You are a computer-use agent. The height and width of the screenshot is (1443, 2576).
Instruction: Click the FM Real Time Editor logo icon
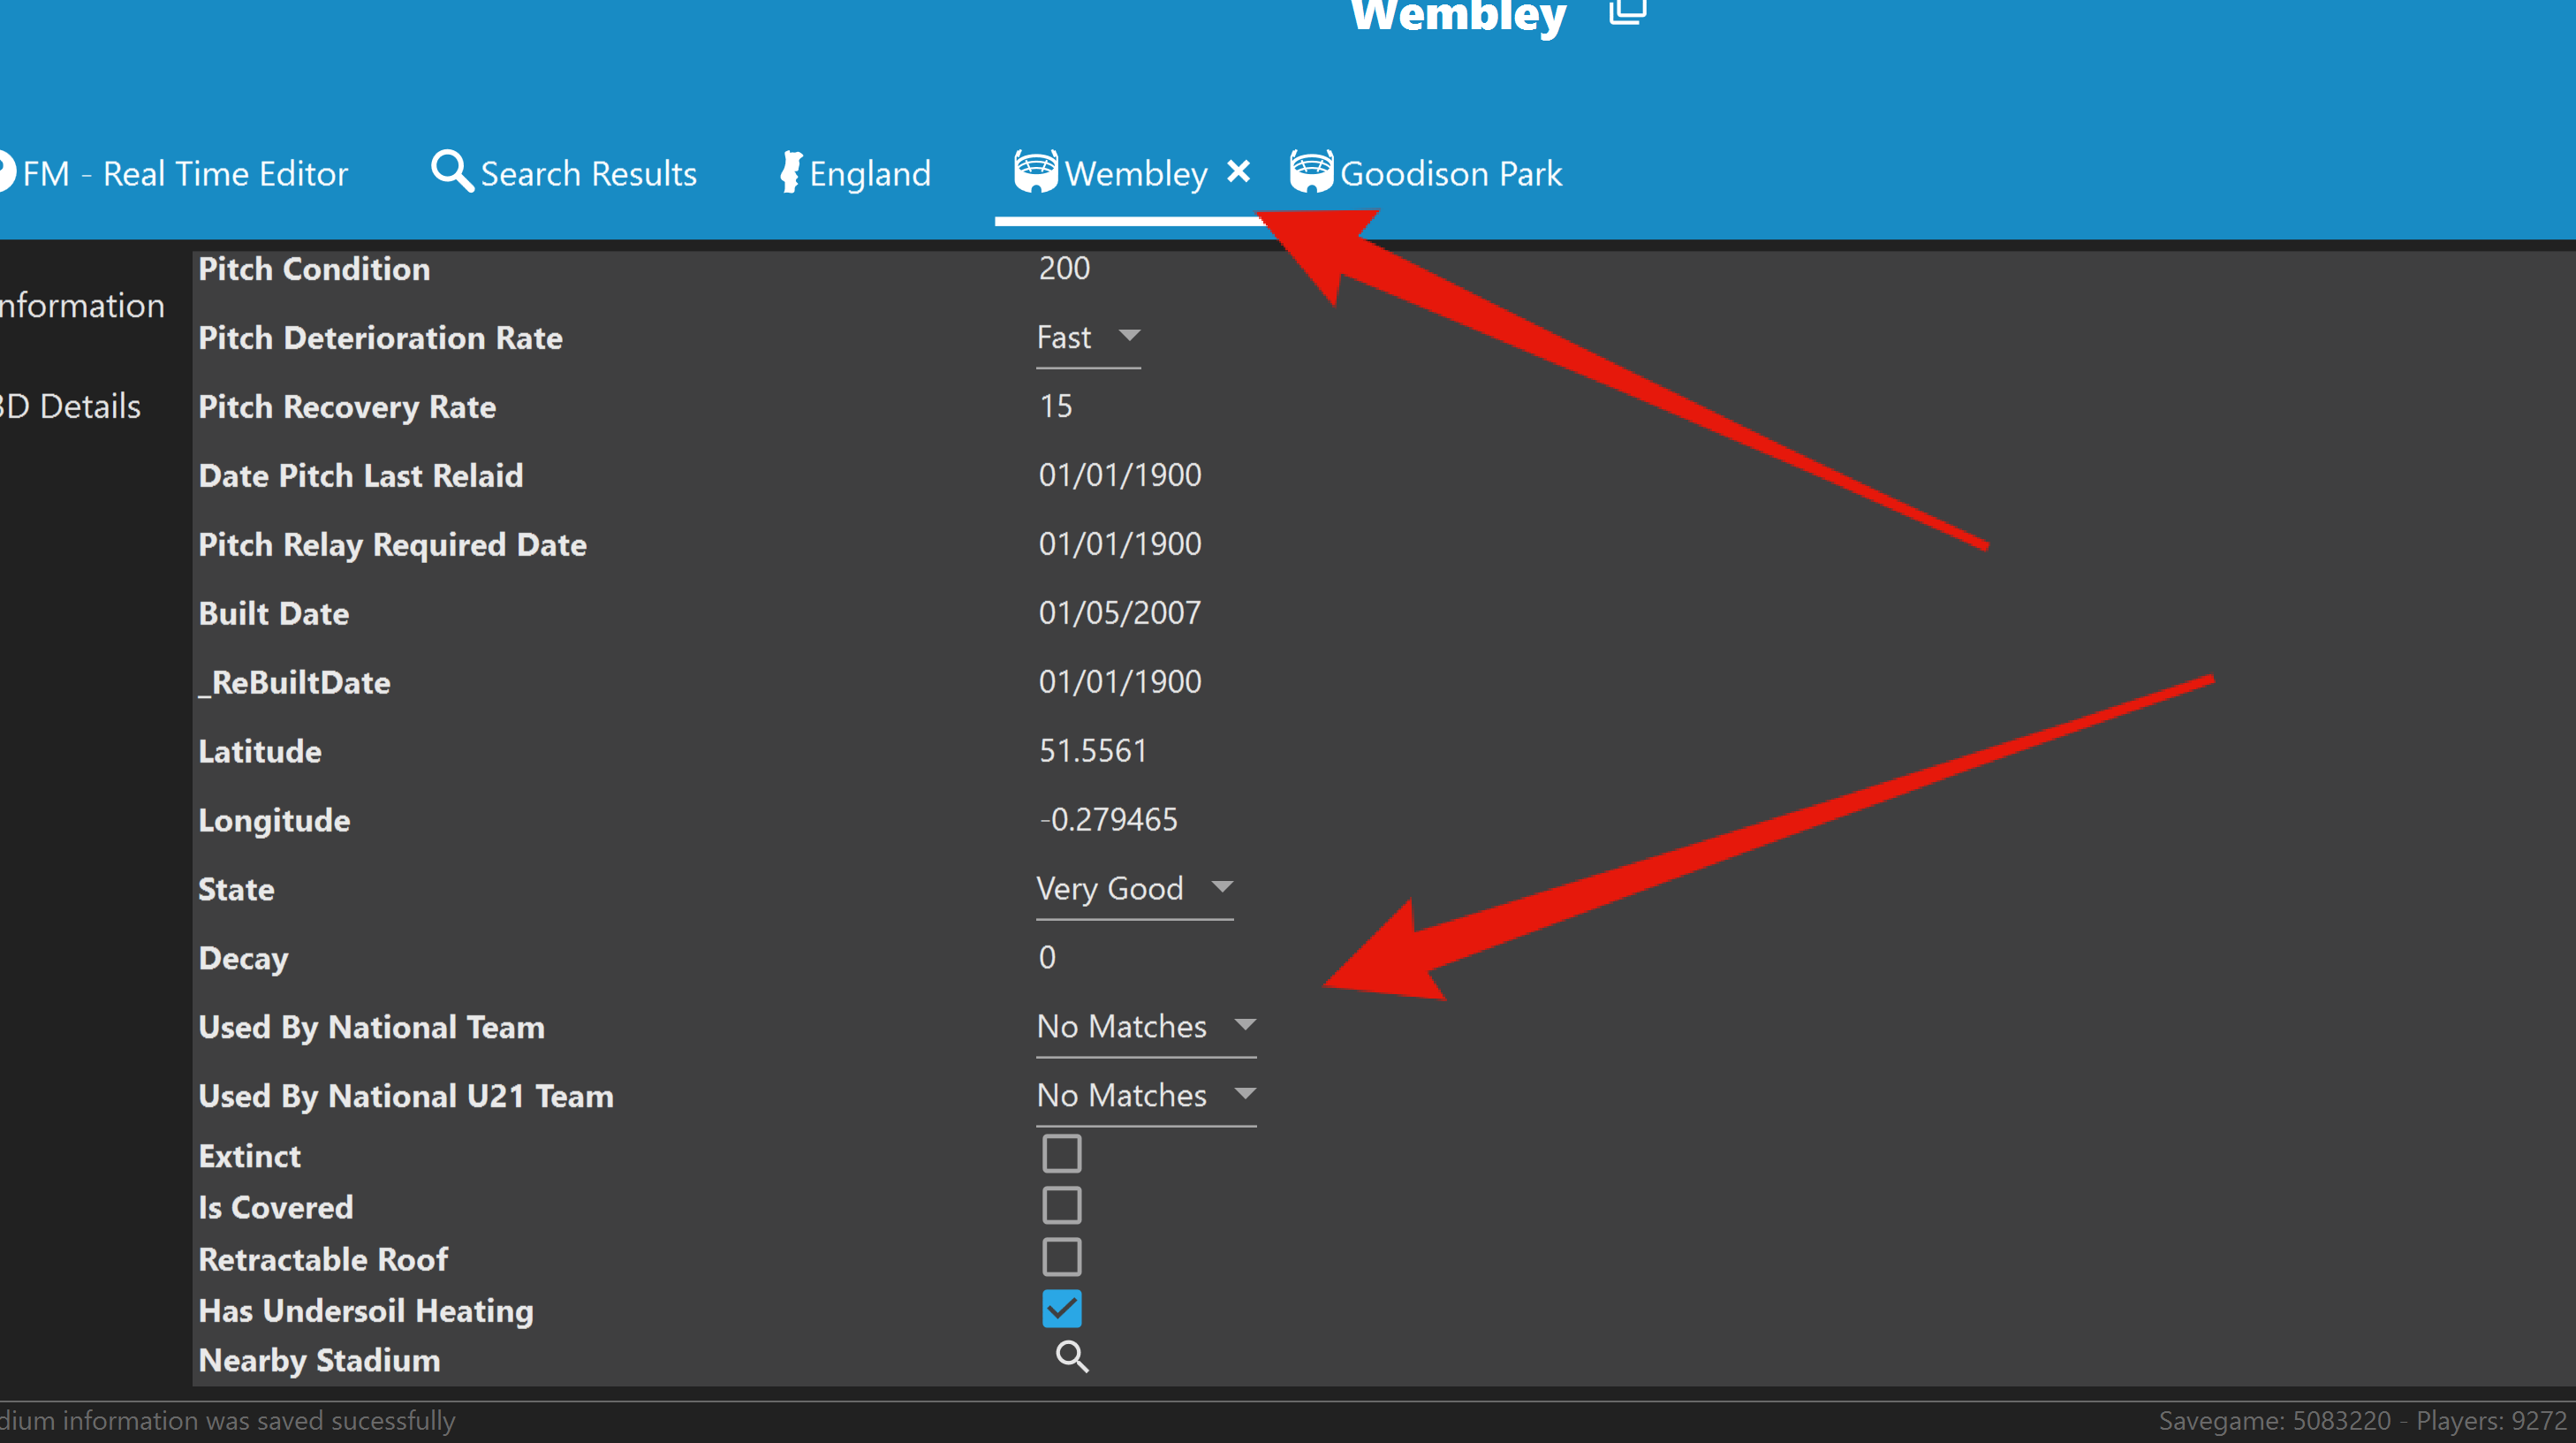(6, 171)
